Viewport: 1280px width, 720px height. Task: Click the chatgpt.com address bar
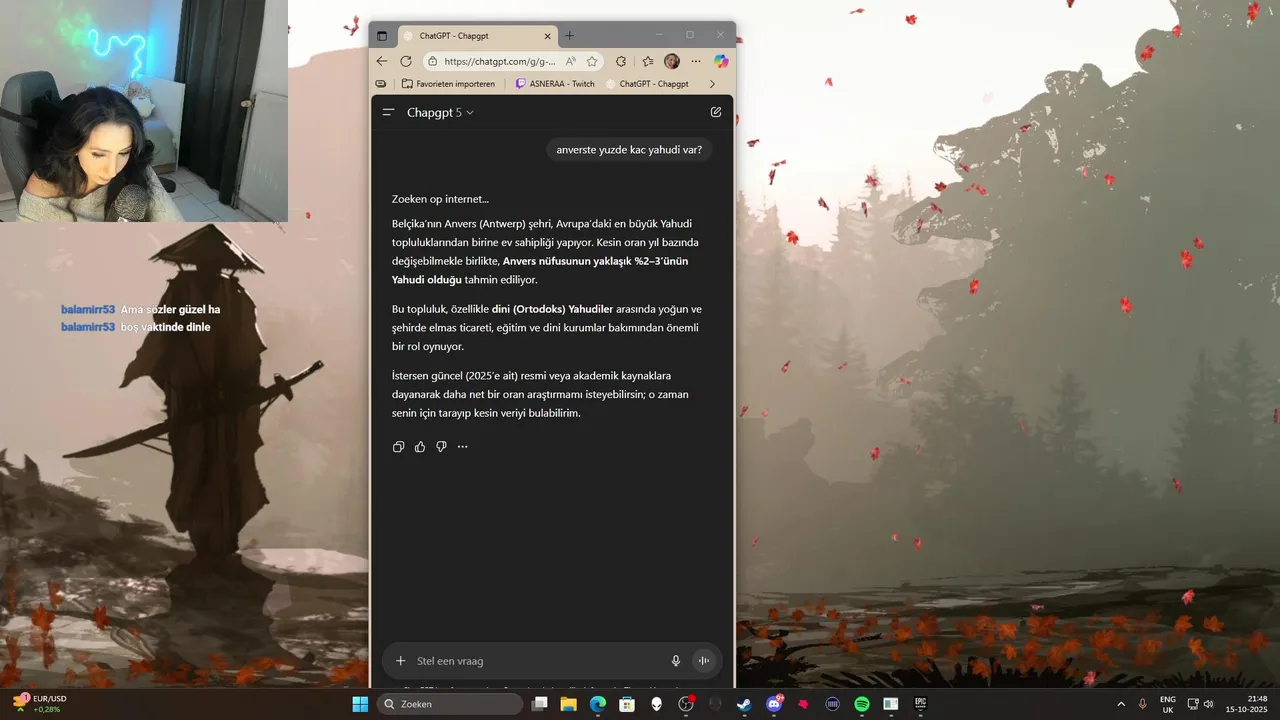click(x=500, y=61)
